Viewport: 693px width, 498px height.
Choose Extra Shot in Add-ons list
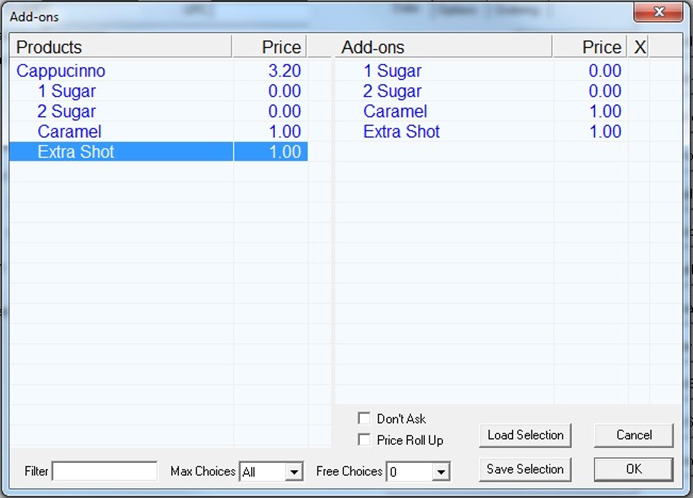[401, 131]
